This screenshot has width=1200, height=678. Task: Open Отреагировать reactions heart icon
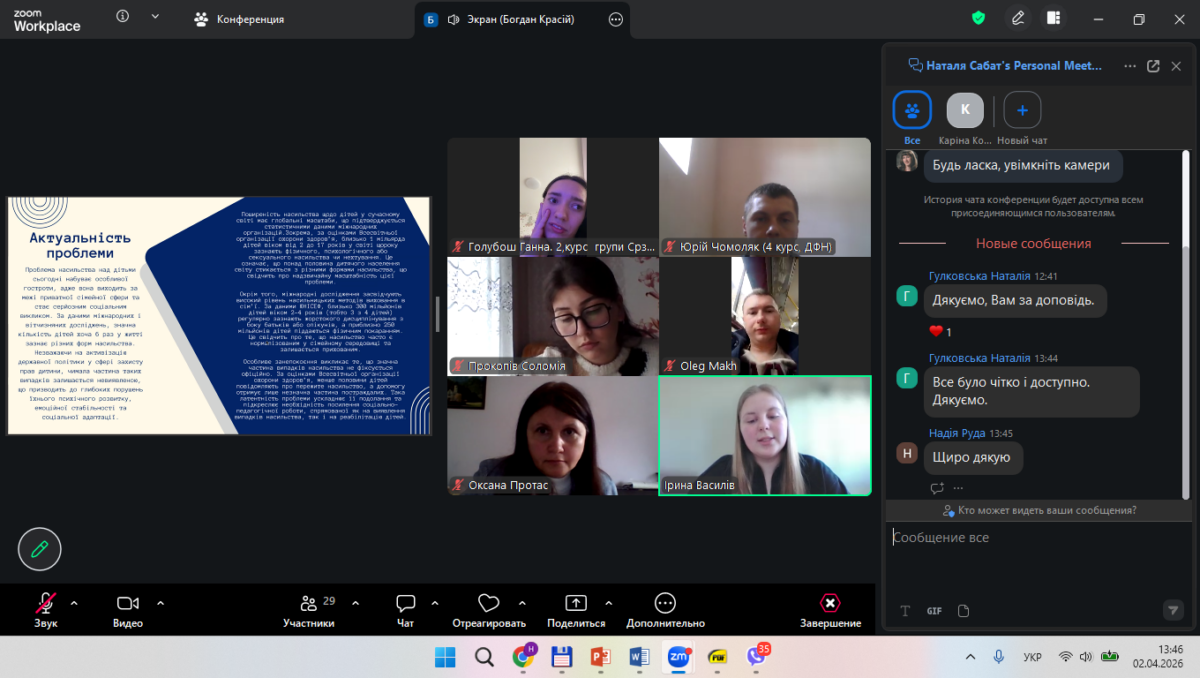pyautogui.click(x=488, y=603)
